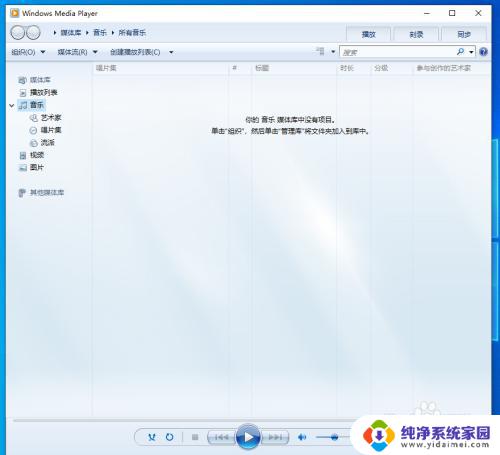Select the 音乐 node in sidebar
This screenshot has height=455, width=500.
[37, 105]
